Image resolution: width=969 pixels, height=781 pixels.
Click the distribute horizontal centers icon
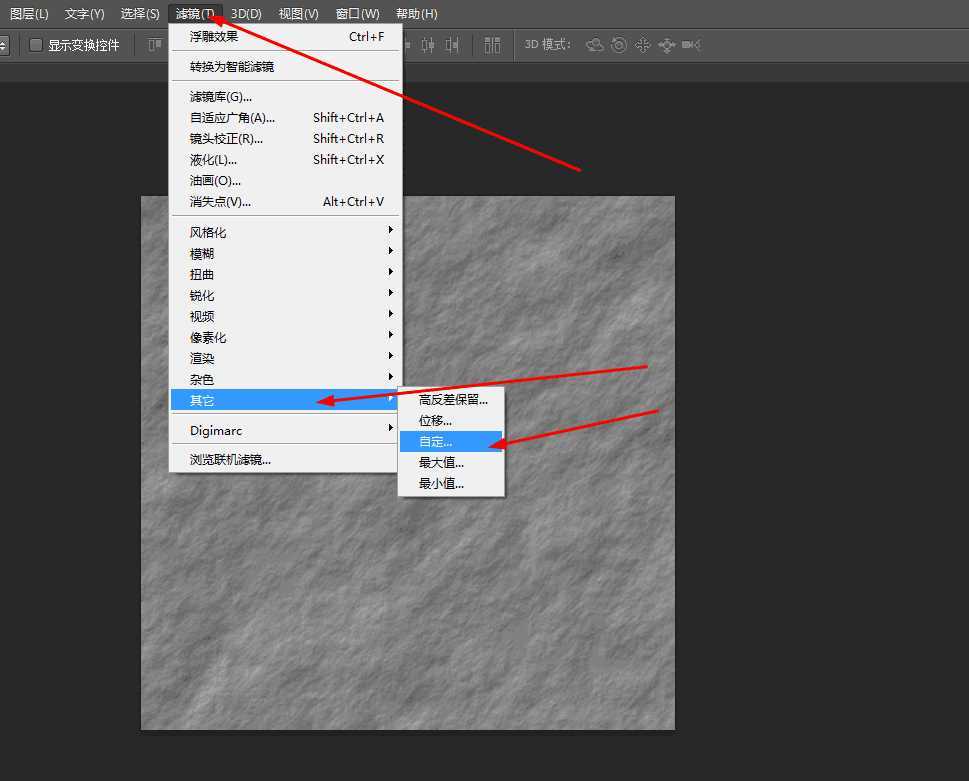(429, 45)
